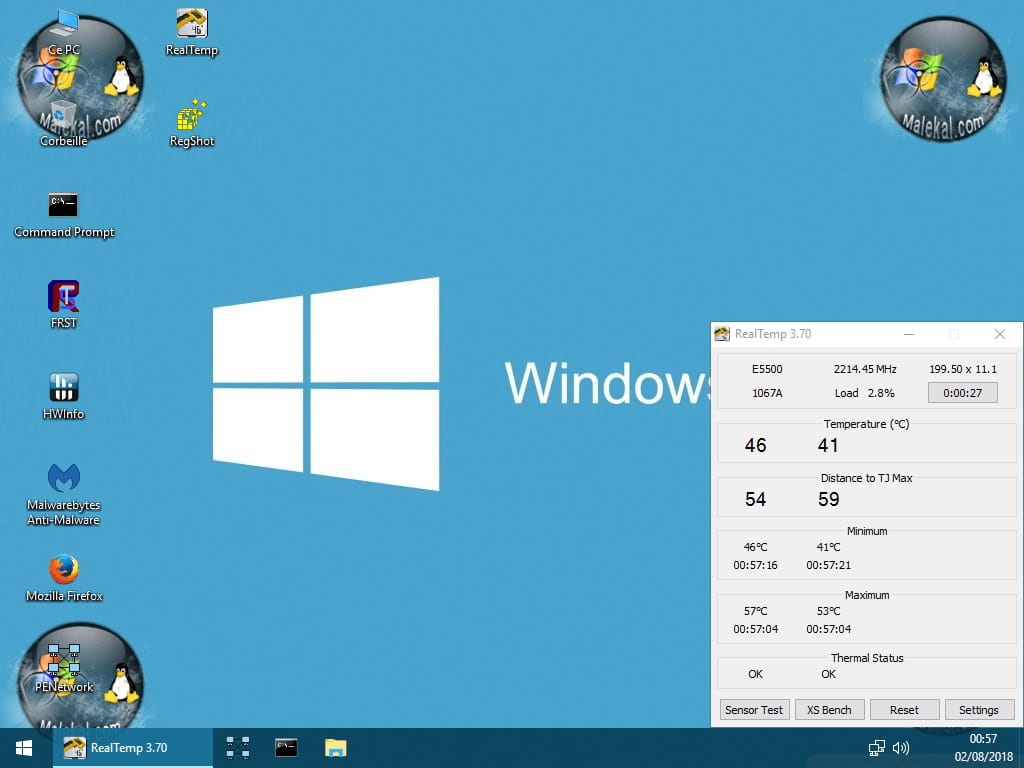Select the HWInfo desktop icon
This screenshot has width=1024, height=768.
pyautogui.click(x=63, y=396)
